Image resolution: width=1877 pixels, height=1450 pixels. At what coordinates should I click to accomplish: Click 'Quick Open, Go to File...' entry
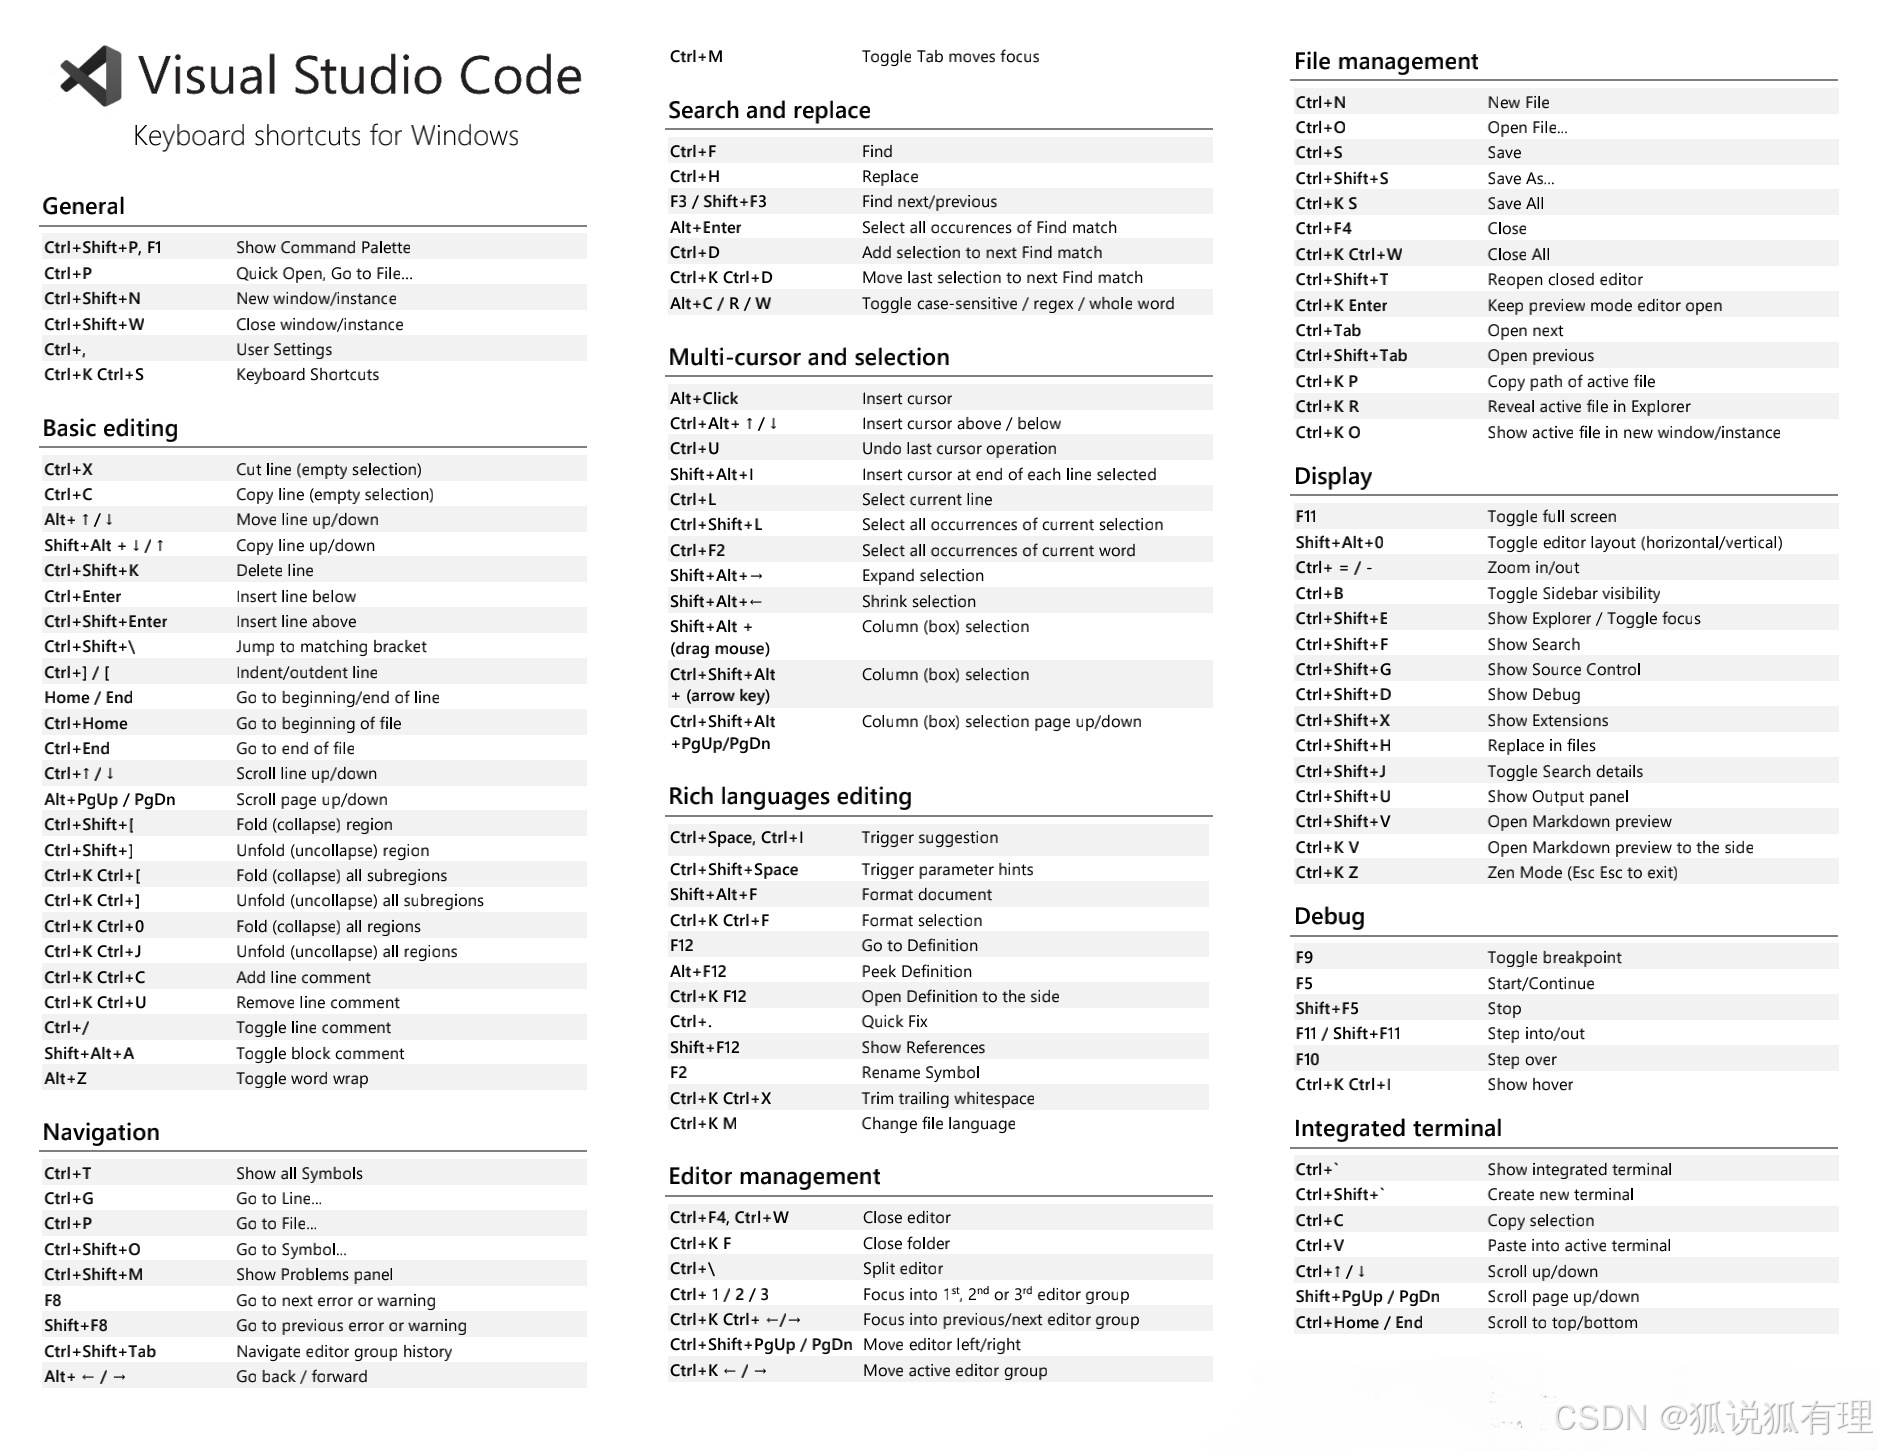pos(324,273)
